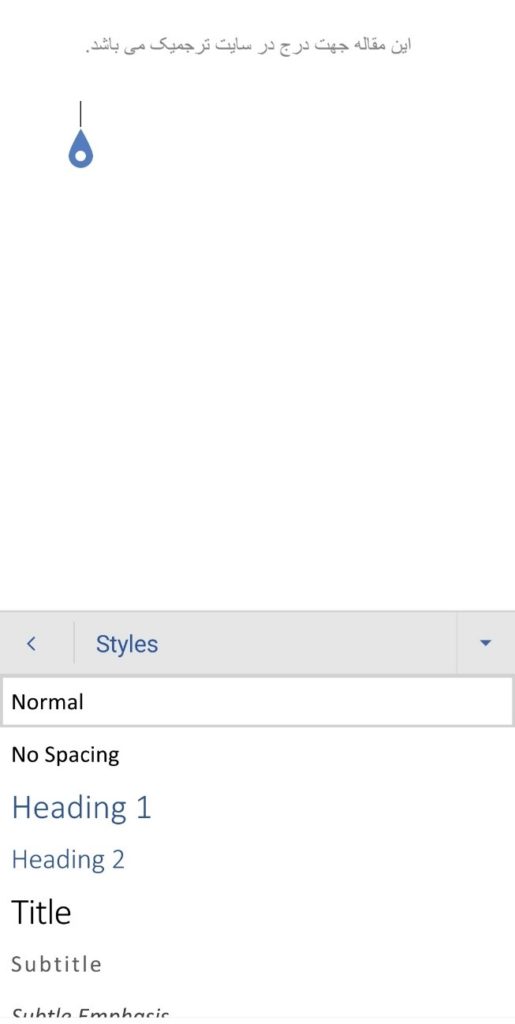Select the Title style
Screen dimensions: 515x1024
pyautogui.click(x=41, y=912)
